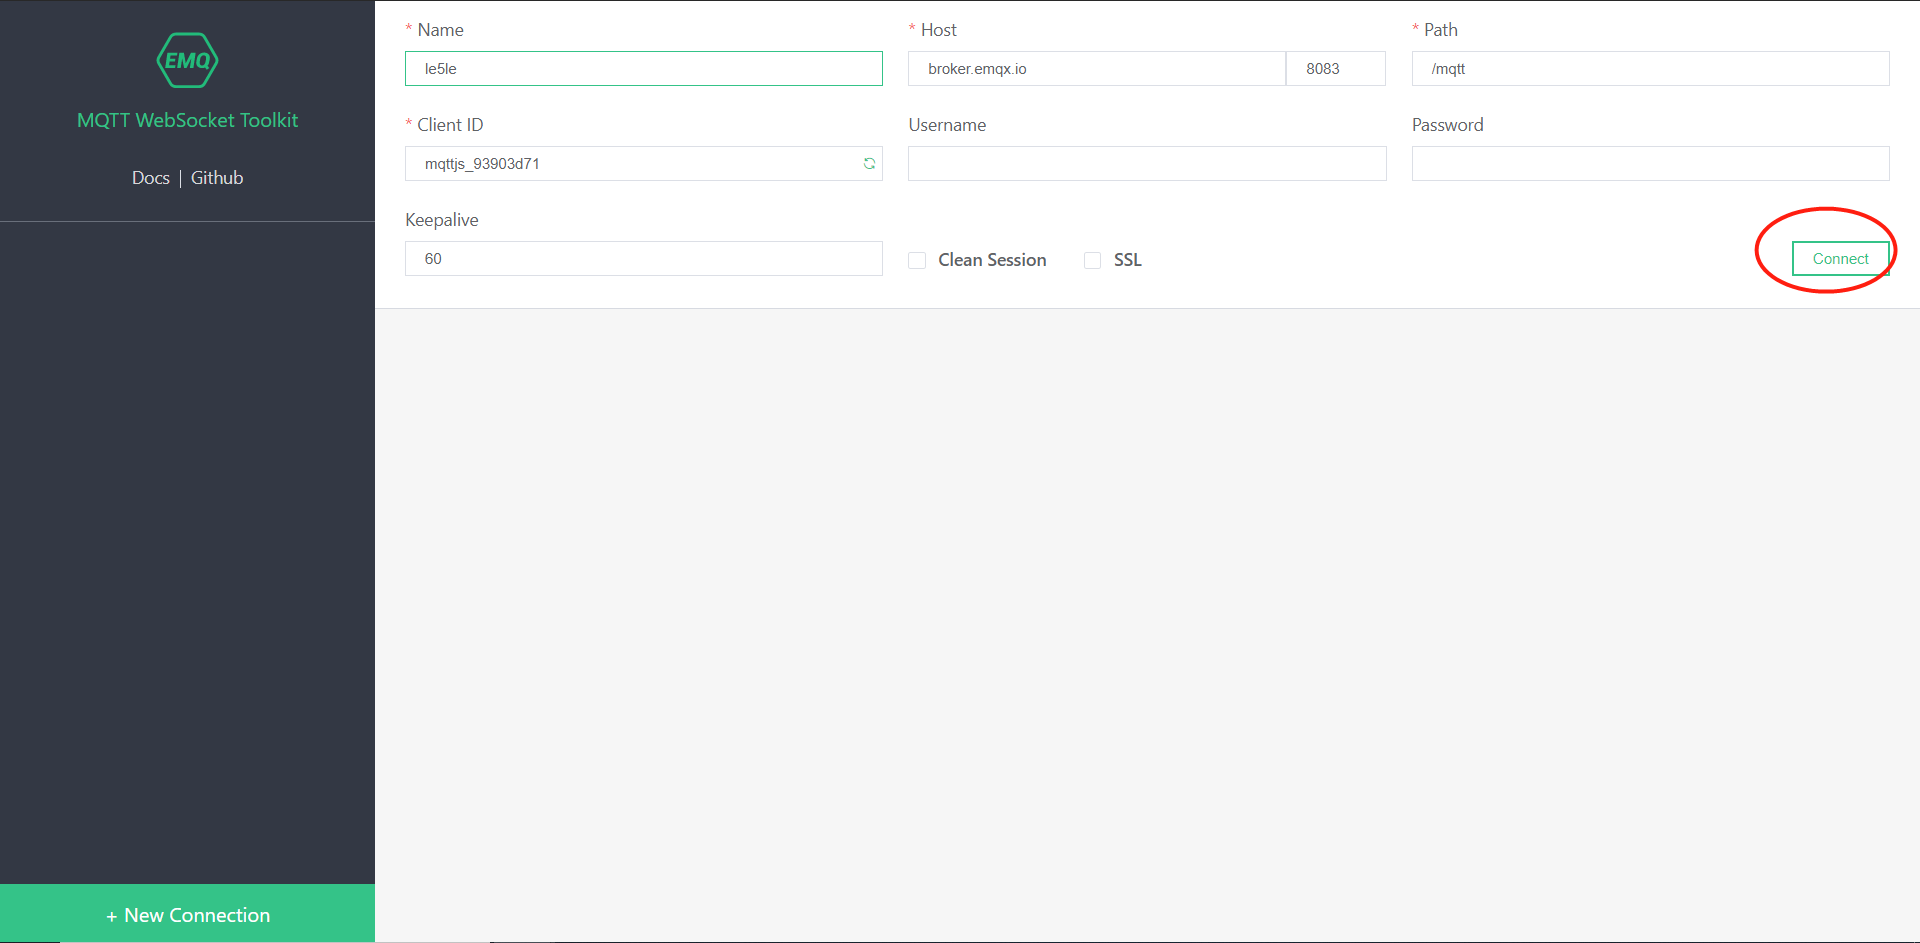This screenshot has height=943, width=1920.
Task: Click the Name label
Action: point(440,30)
